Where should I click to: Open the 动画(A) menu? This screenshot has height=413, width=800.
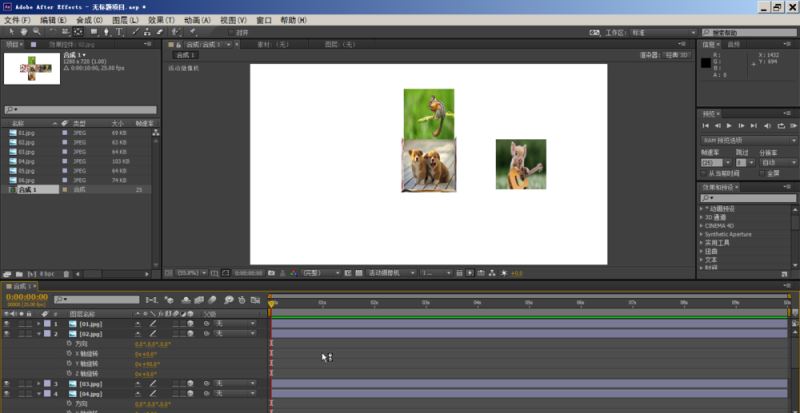(197, 20)
